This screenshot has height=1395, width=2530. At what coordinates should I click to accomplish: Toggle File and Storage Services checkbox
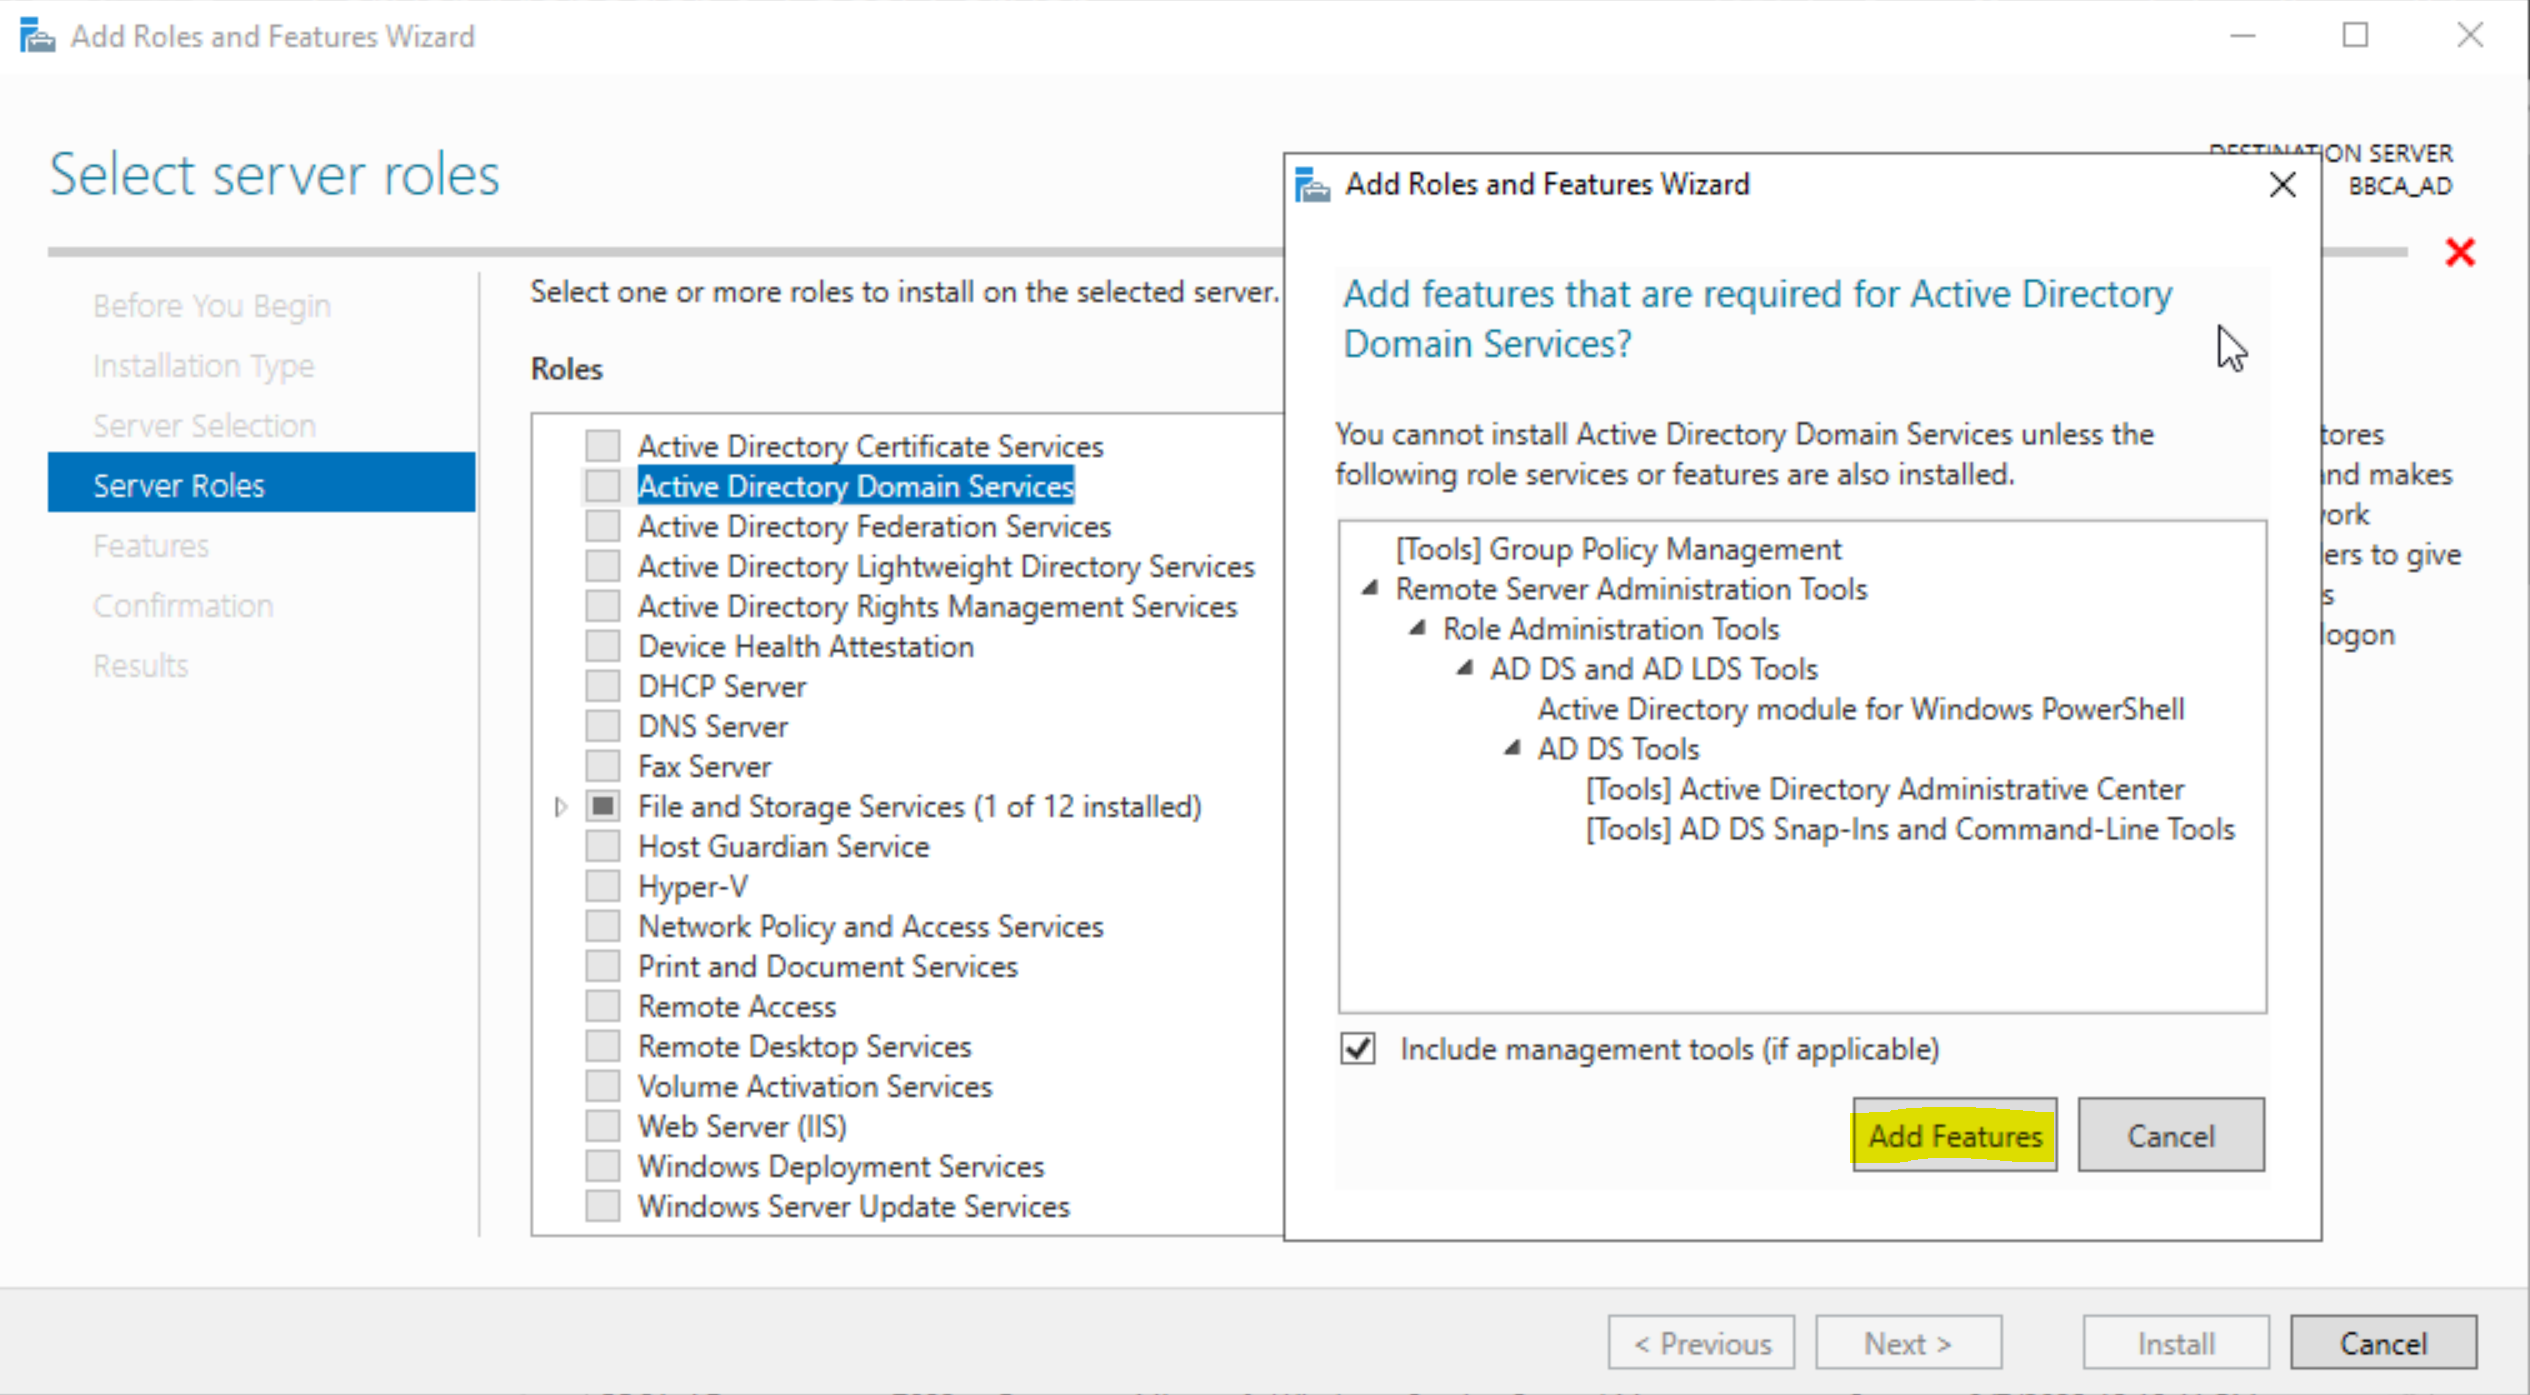pos(602,805)
